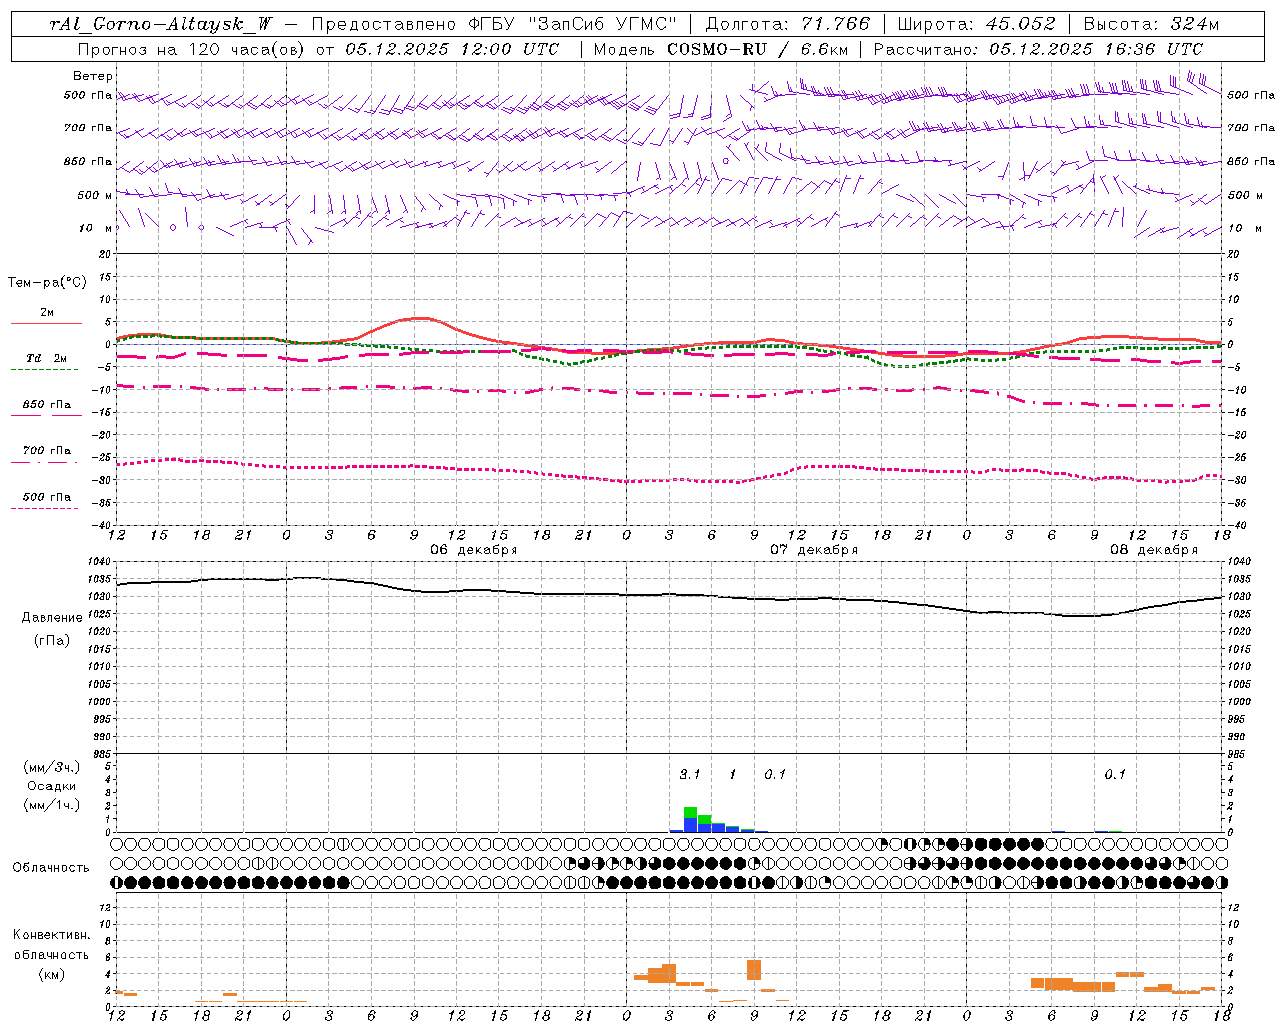The height and width of the screenshot is (1024, 1280).
Task: Click the tall orange convective bar near hour 9 on 07 декабря
Action: [x=754, y=970]
